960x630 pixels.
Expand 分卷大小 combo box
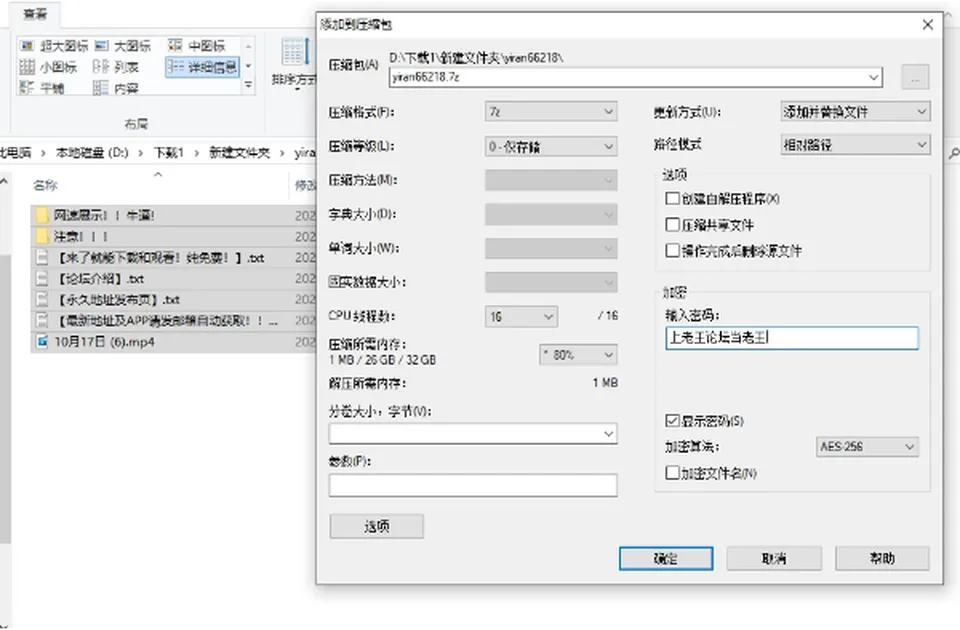pos(608,433)
